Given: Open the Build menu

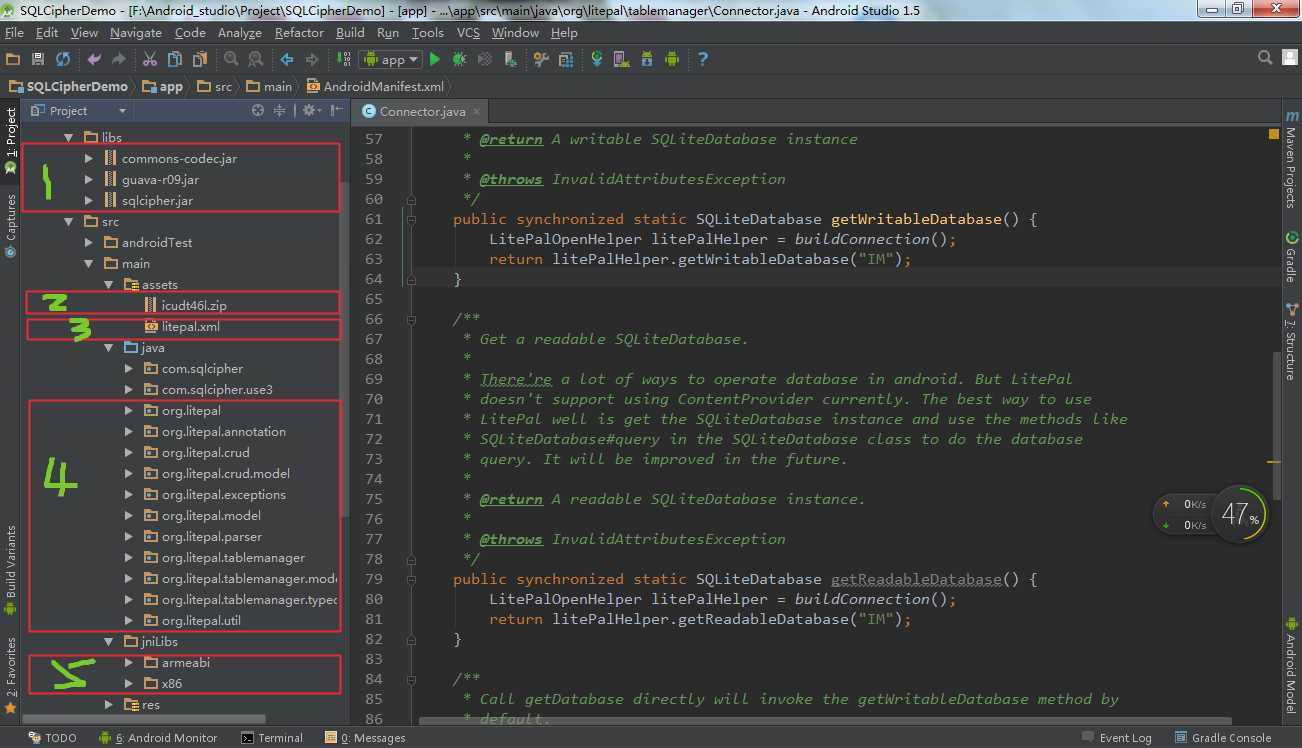Looking at the screenshot, I should 350,32.
